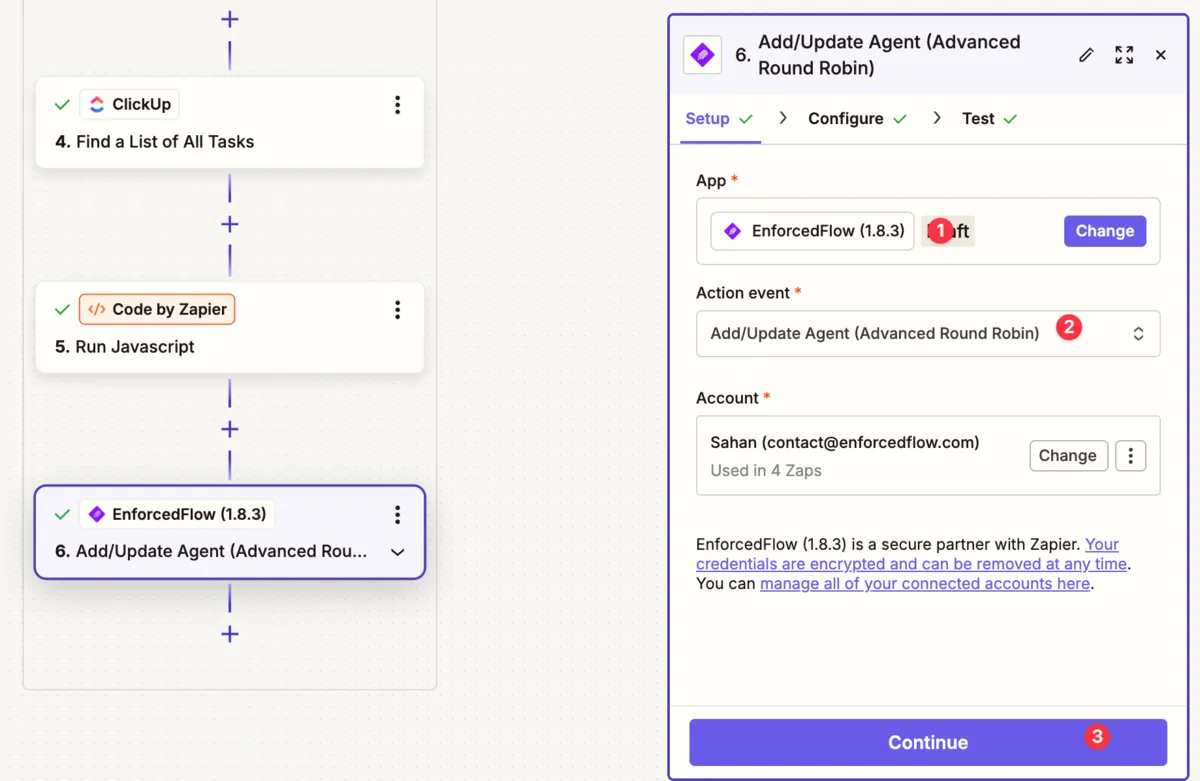Open the three-dot menu on Run Javascript step
This screenshot has height=781, width=1200.
point(397,309)
